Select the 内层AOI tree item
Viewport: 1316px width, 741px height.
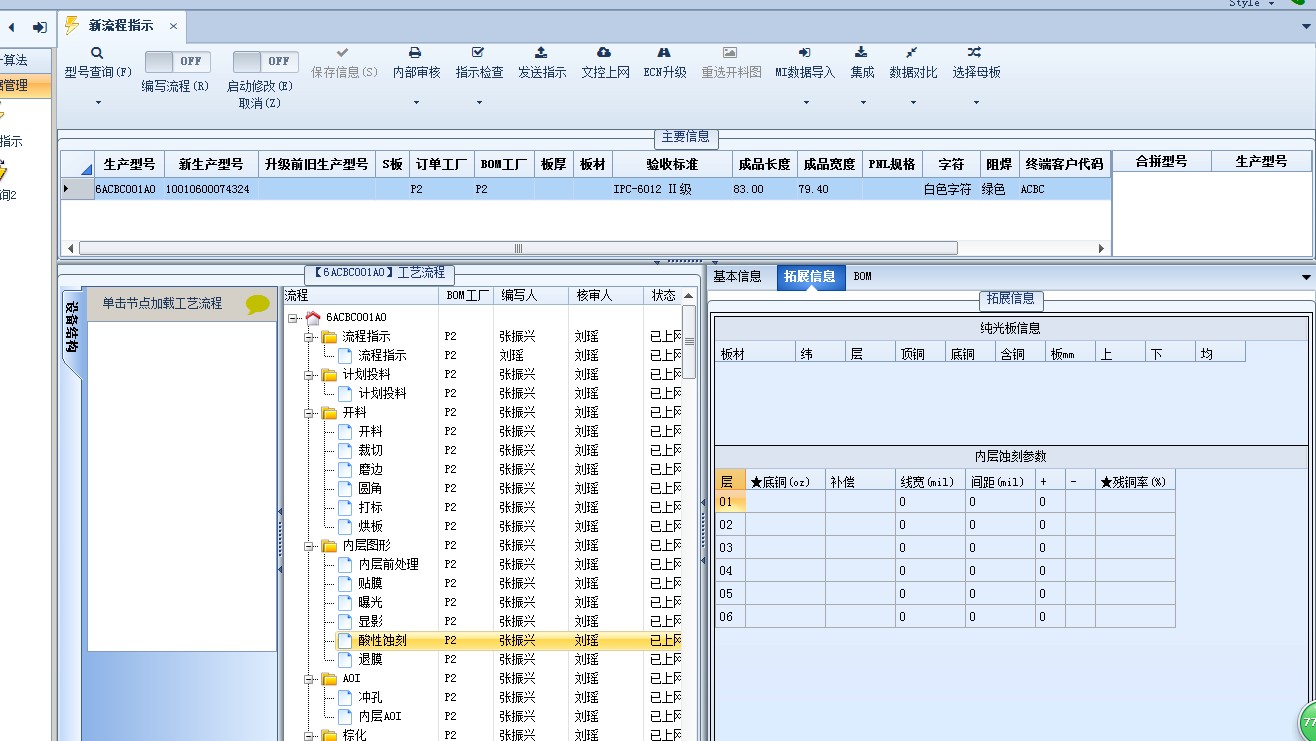(380, 716)
